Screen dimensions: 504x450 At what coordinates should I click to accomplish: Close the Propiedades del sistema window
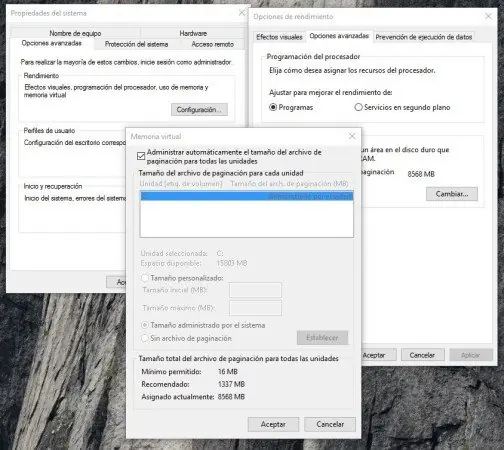(x=242, y=13)
